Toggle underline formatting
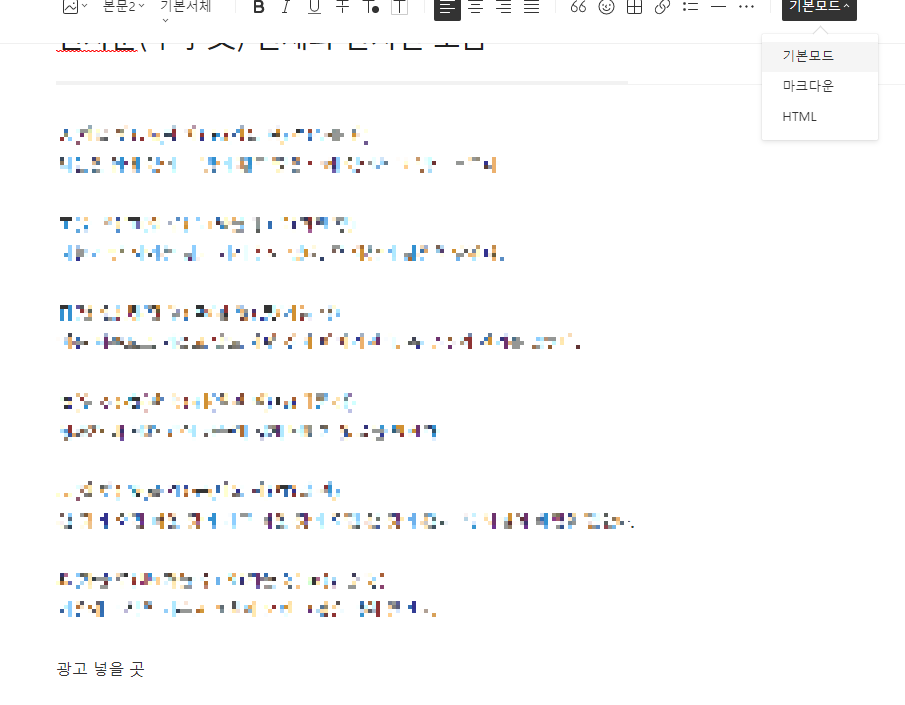Image resolution: width=905 pixels, height=705 pixels. coord(314,7)
